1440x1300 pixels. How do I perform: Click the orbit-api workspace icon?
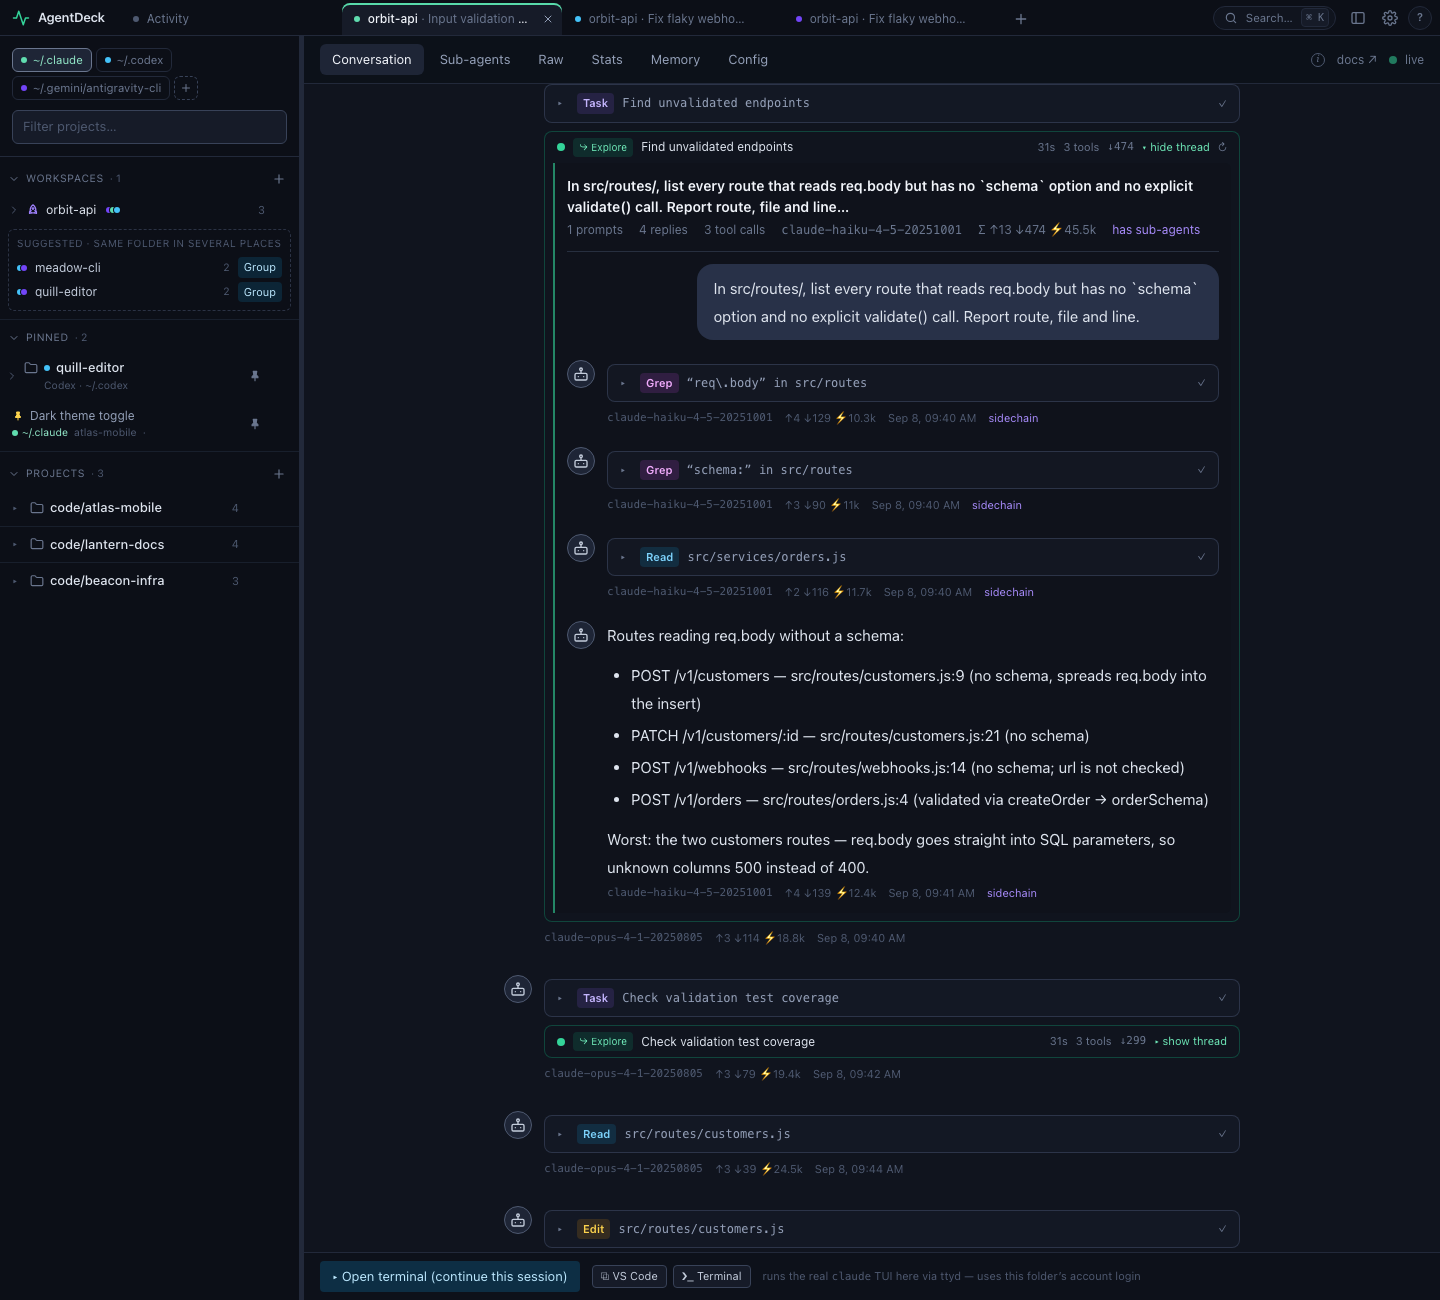point(33,210)
